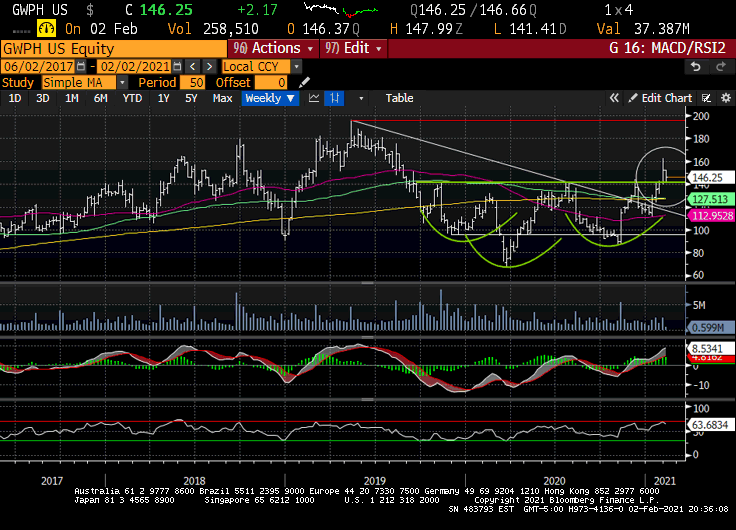Expand the chart type options arrow
Image resolution: width=736 pixels, height=530 pixels.
pos(361,99)
